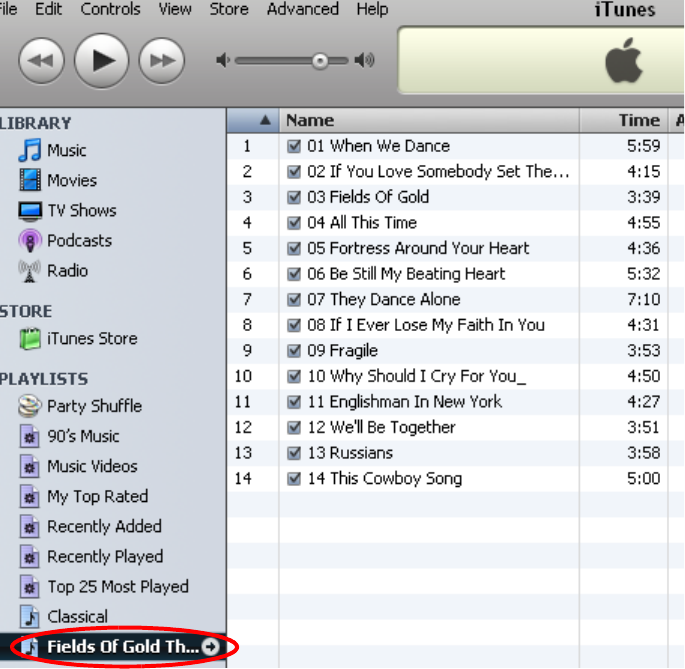Select the Fields Of Gold Th... playlist
The width and height of the screenshot is (685, 669).
(113, 647)
